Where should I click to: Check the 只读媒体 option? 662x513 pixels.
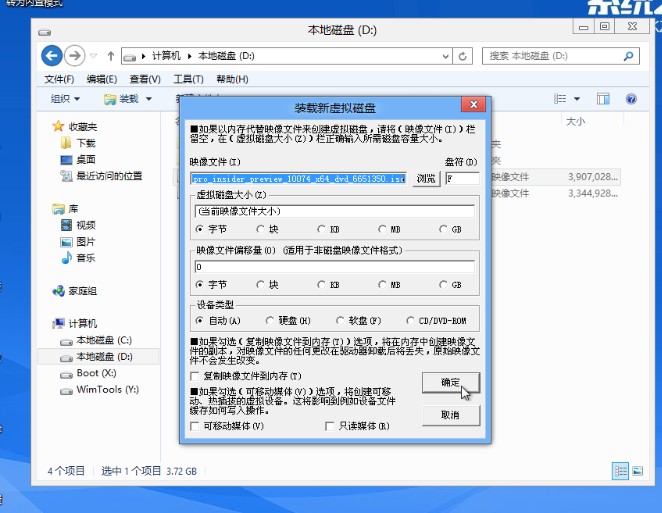[330, 426]
